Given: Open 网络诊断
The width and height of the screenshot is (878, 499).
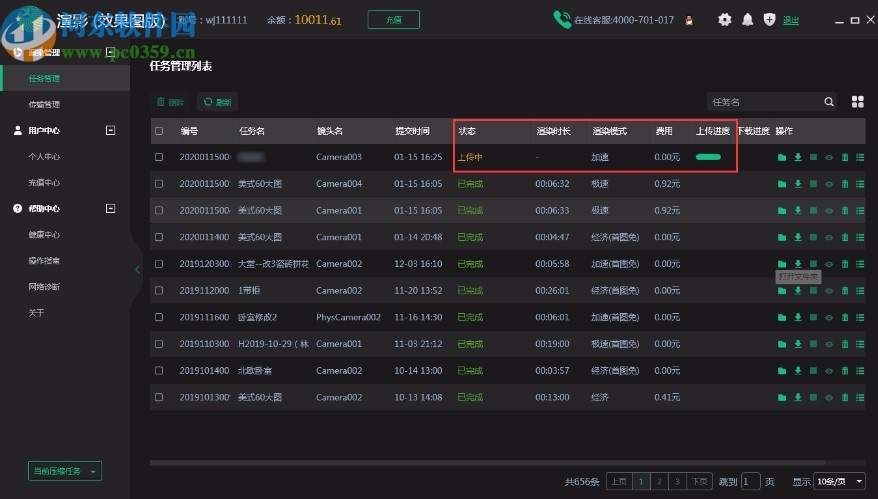Looking at the screenshot, I should (x=44, y=287).
